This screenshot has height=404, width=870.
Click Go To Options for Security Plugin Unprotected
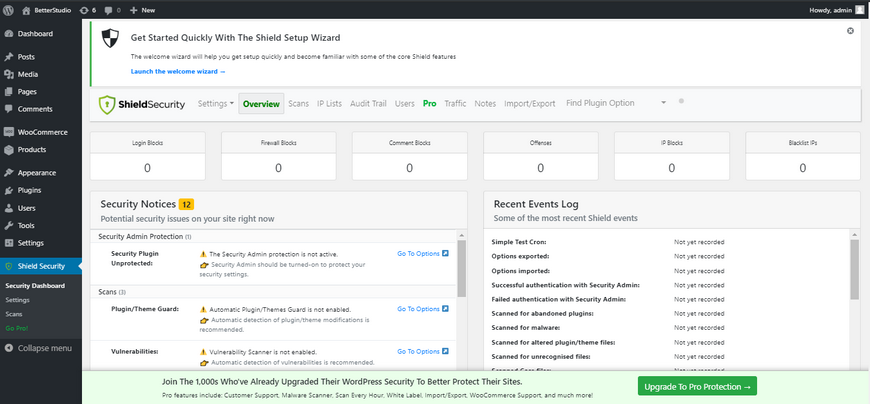(423, 254)
